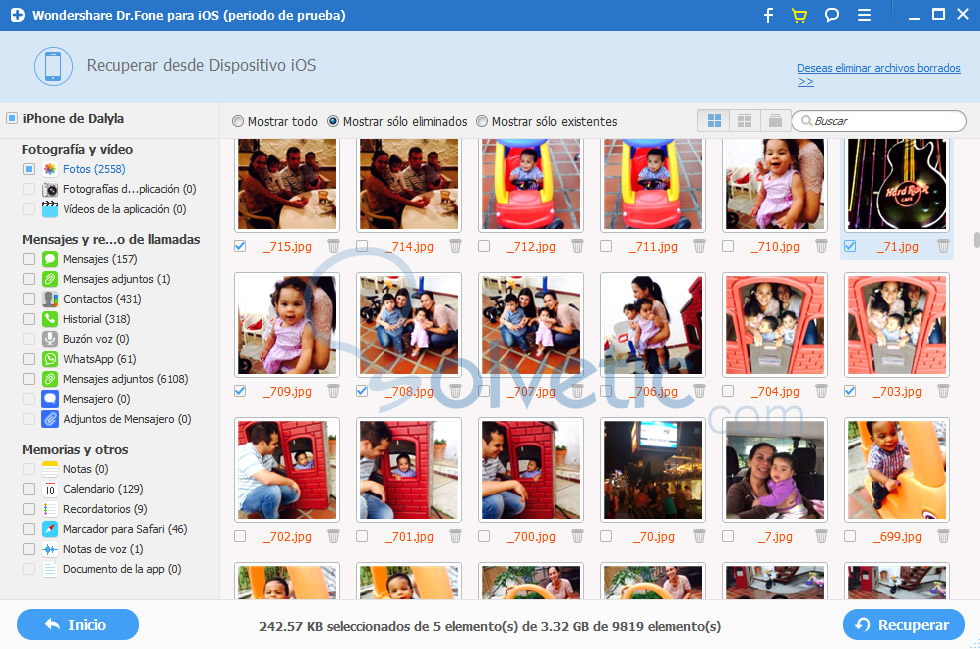This screenshot has height=649, width=980.
Task: Click trash icon next to _70.jpg
Action: pos(699,536)
